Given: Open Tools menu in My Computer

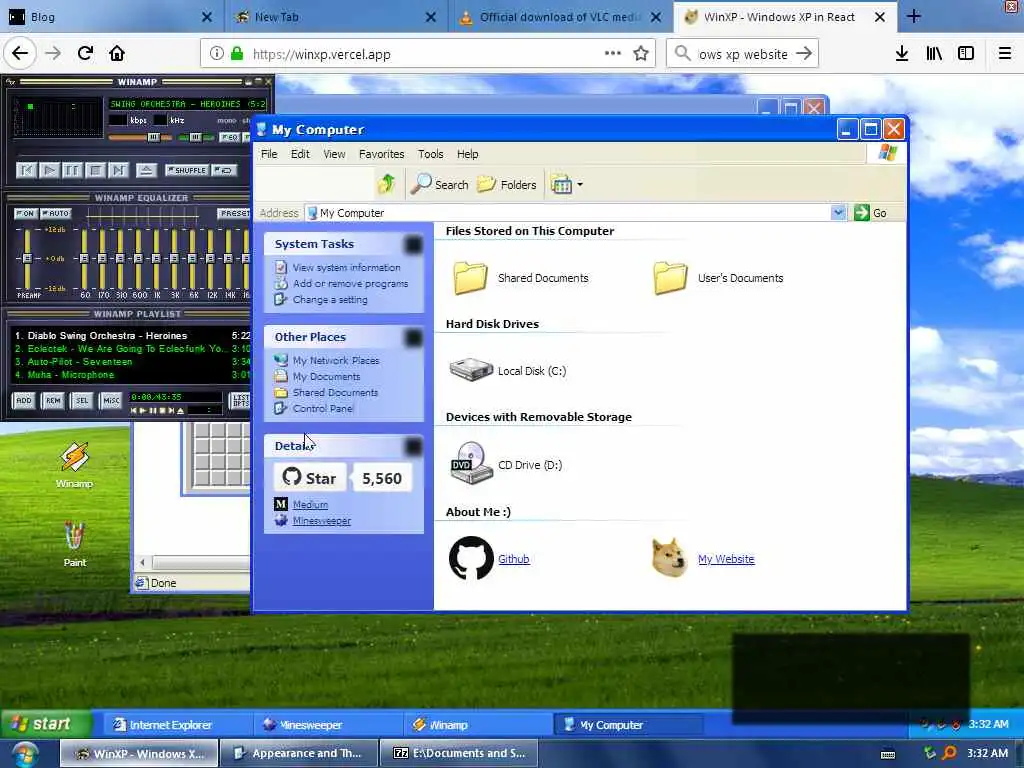Looking at the screenshot, I should point(430,154).
